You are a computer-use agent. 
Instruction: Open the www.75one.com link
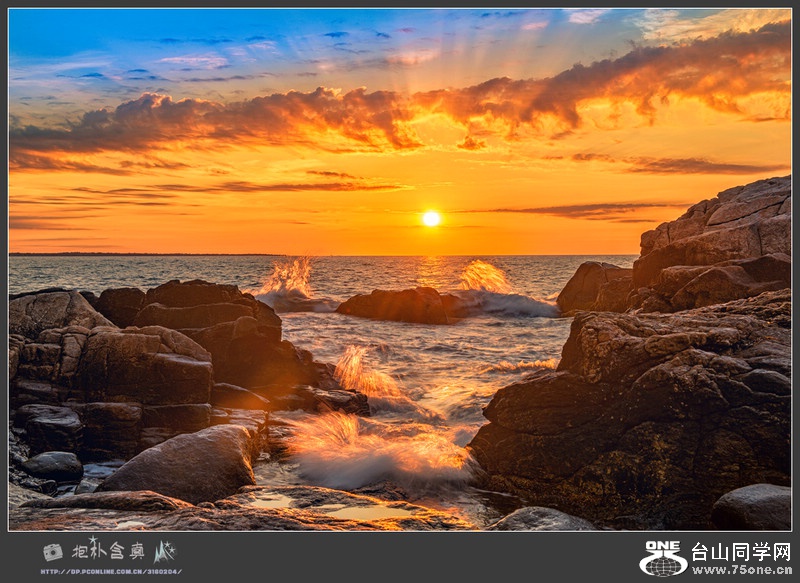coord(741,571)
